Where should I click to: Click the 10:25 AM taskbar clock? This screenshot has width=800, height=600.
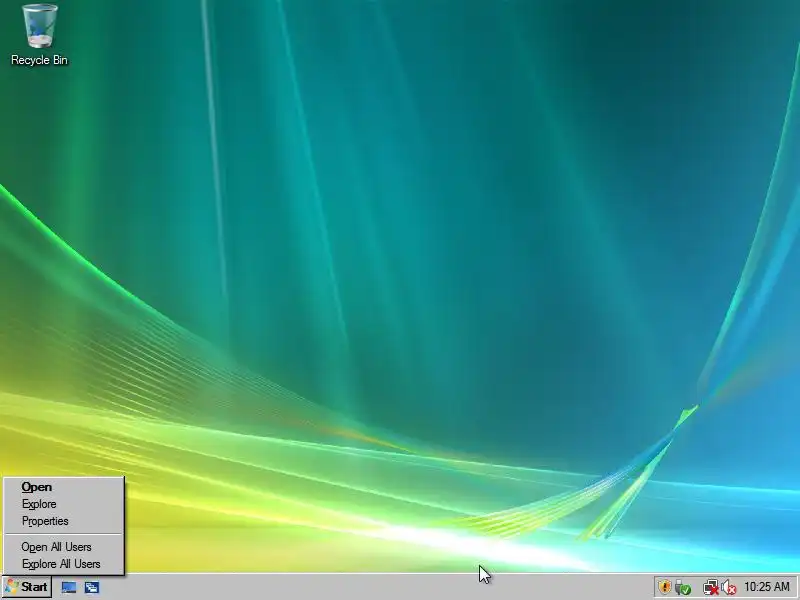click(767, 587)
